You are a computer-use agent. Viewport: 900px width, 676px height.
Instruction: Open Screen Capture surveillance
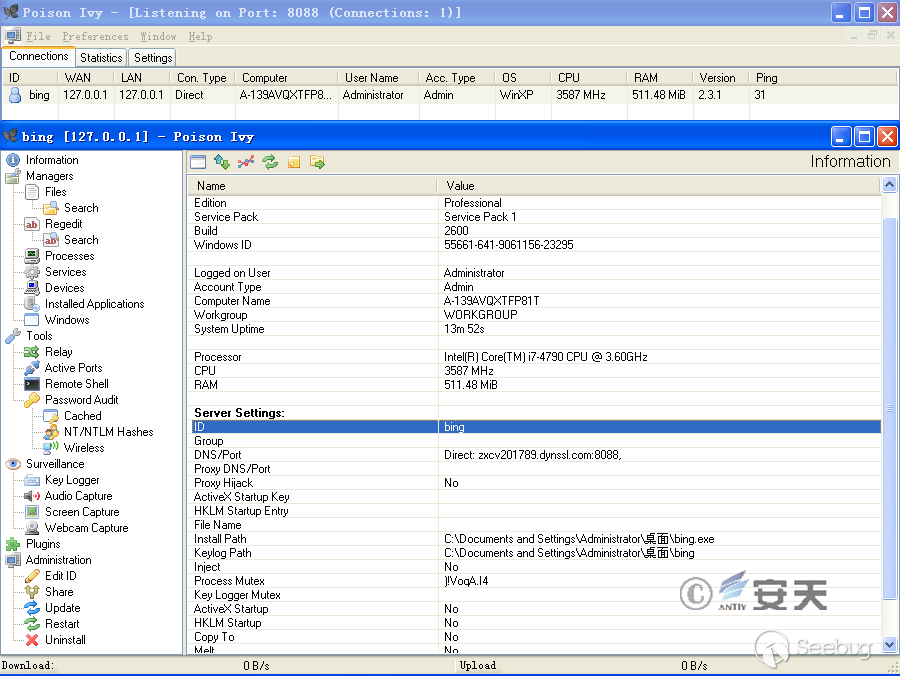point(81,512)
